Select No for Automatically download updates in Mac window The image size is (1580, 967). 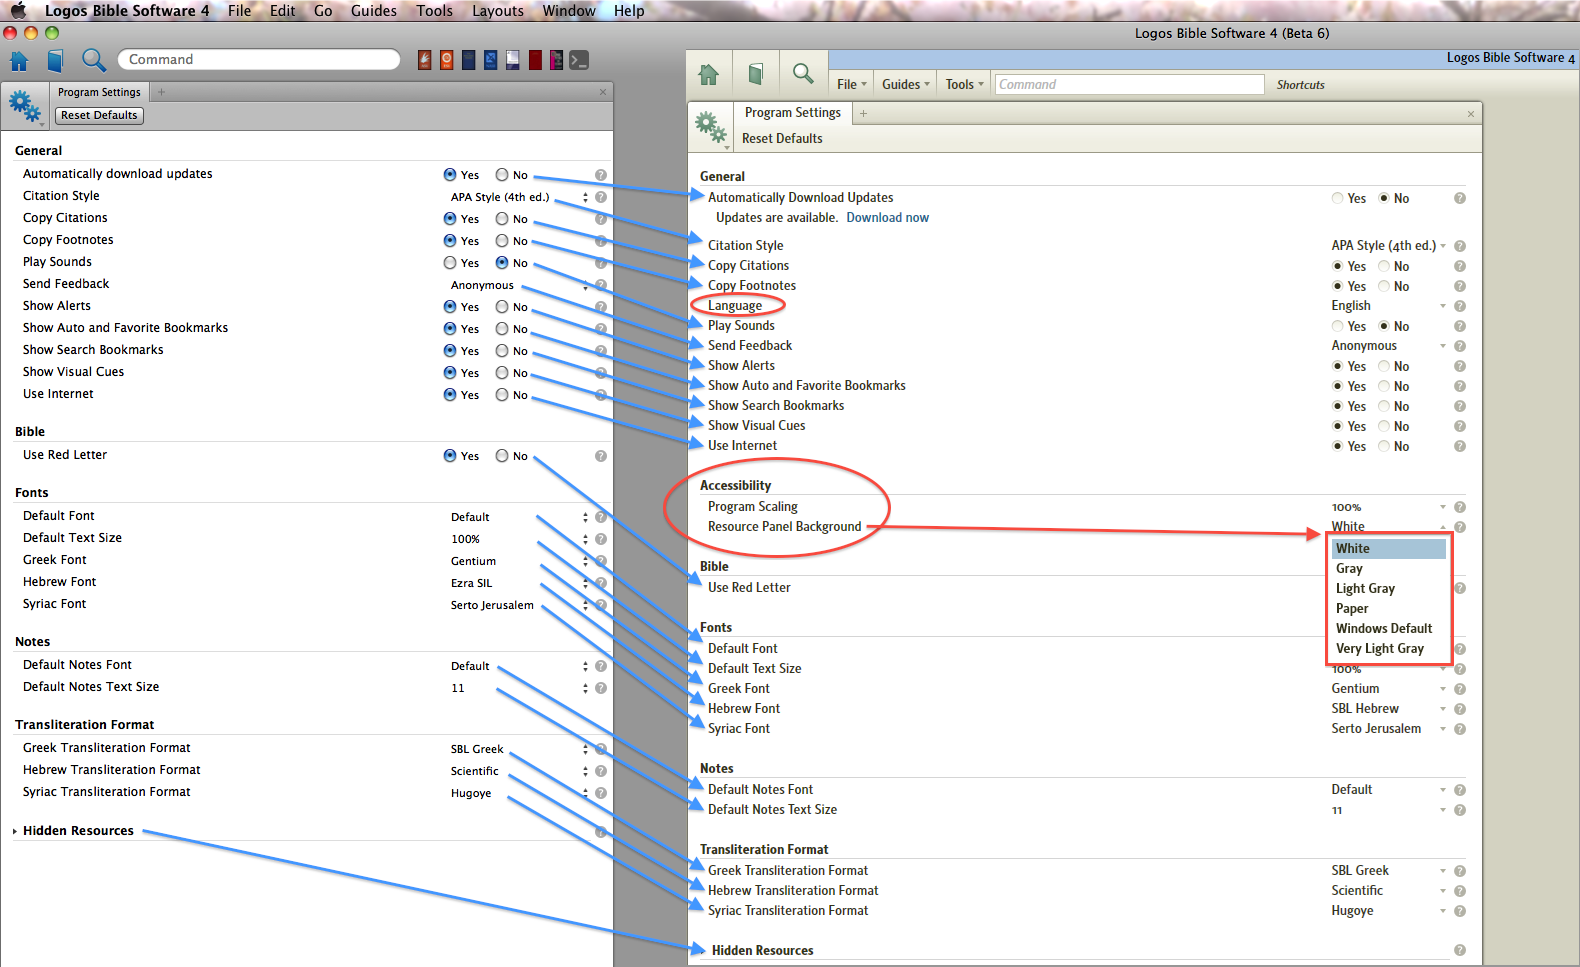click(x=502, y=175)
